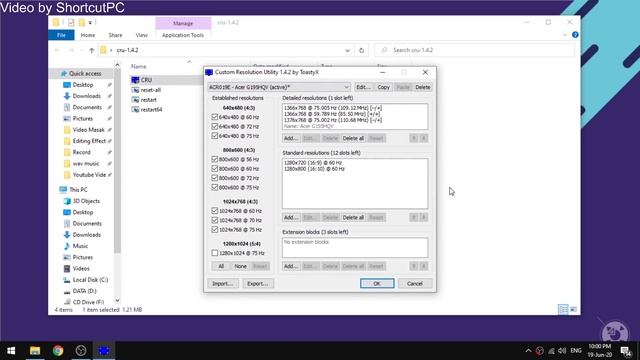
Task: Go up one folder level in Explorer
Action: 91,50
